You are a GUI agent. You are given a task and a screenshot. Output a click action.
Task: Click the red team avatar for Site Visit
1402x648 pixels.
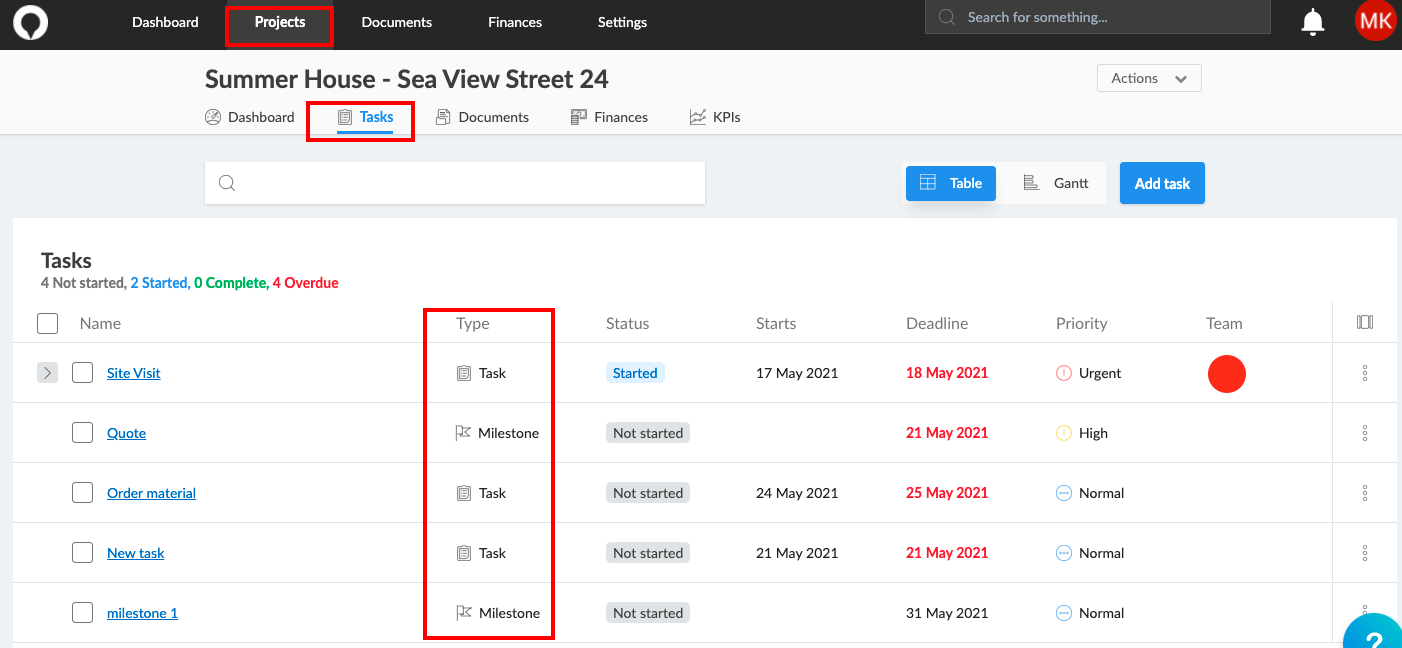tap(1227, 373)
